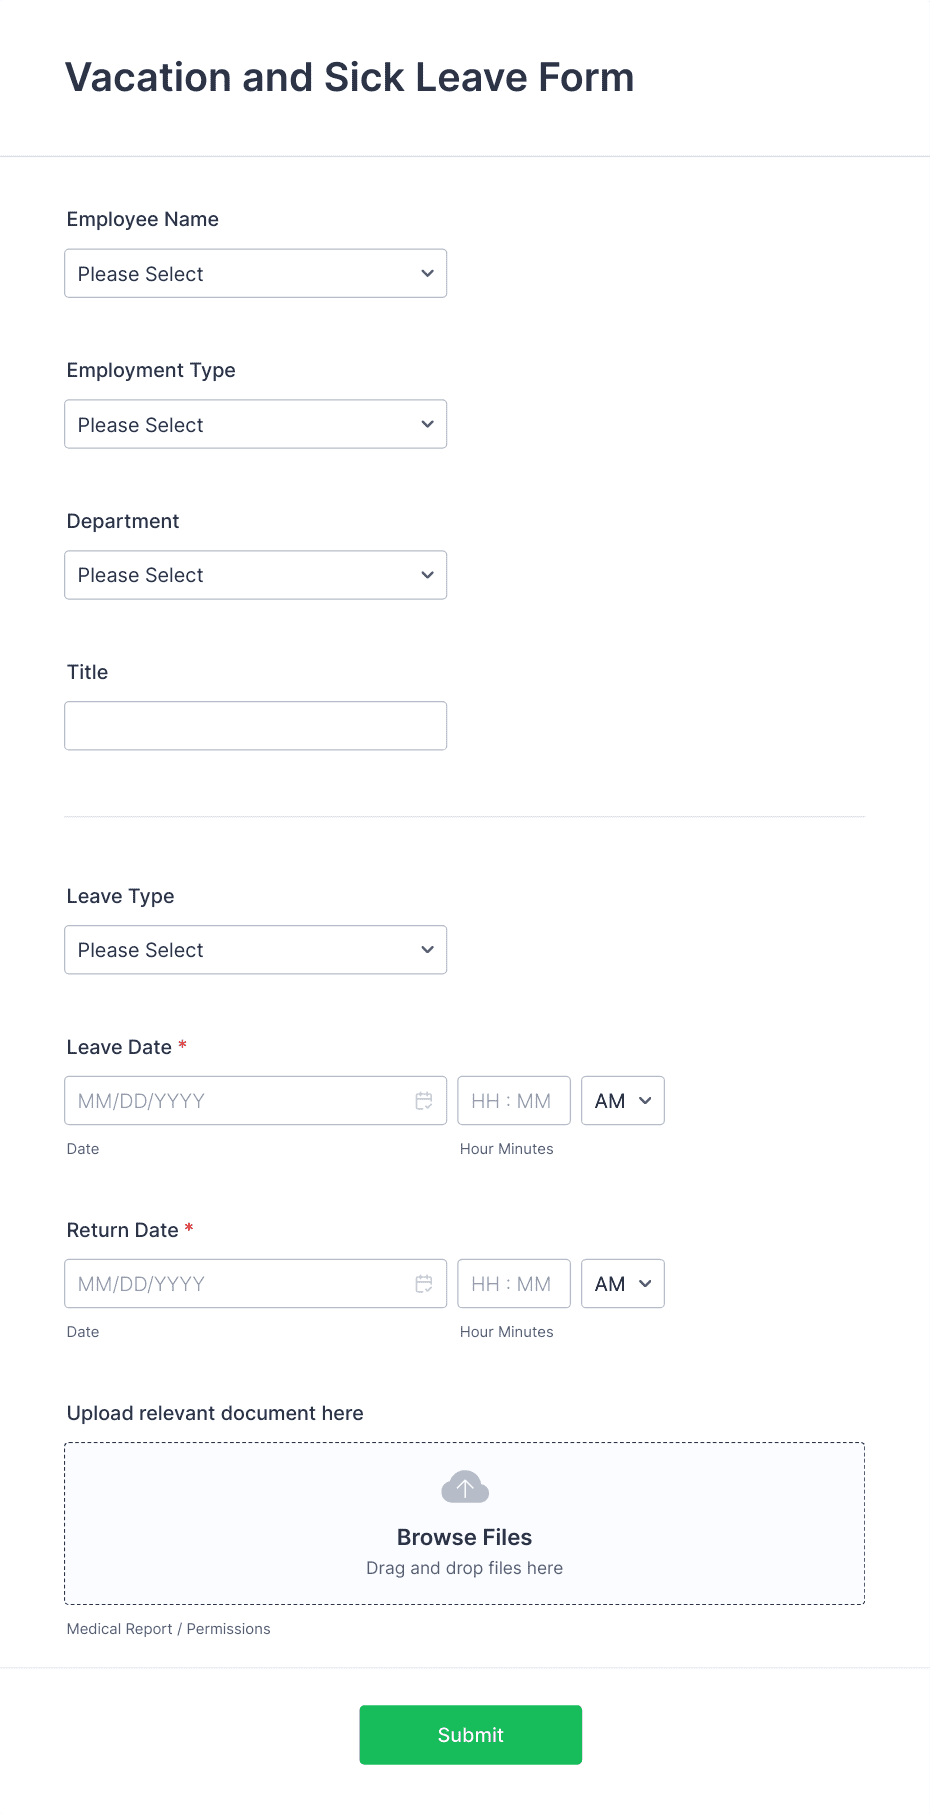Click the HH:MM field under Return Date
The image size is (930, 1814).
point(513,1283)
